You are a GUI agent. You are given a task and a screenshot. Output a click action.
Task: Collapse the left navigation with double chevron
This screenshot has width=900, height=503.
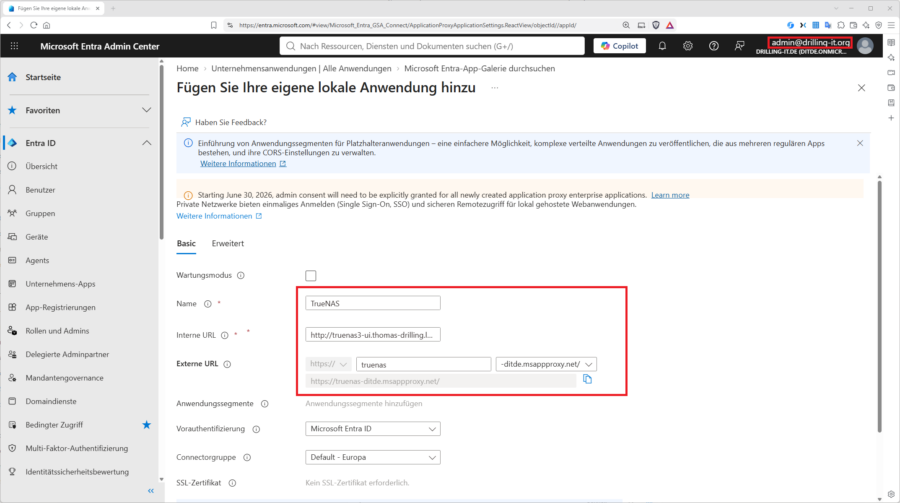pos(151,491)
